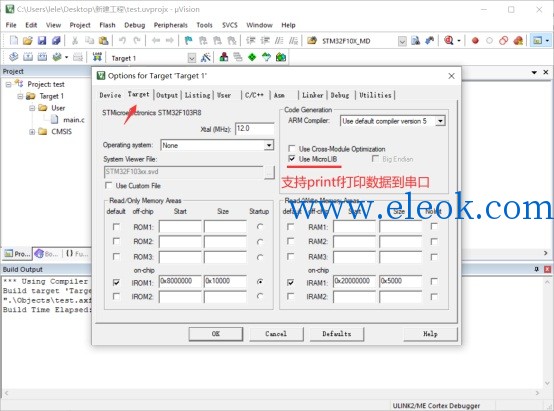The height and width of the screenshot is (411, 554).
Task: Click the Load/Download to flash icon
Action: click(97, 57)
